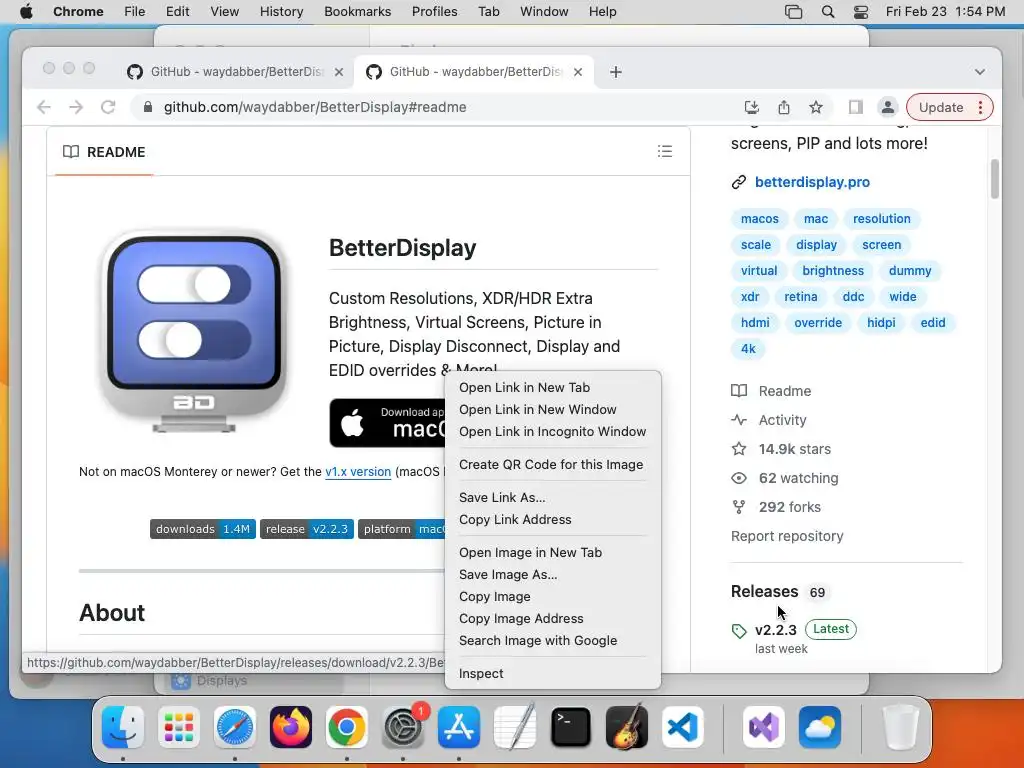1024x768 pixels.
Task: Open App Store from the Dock
Action: point(459,727)
